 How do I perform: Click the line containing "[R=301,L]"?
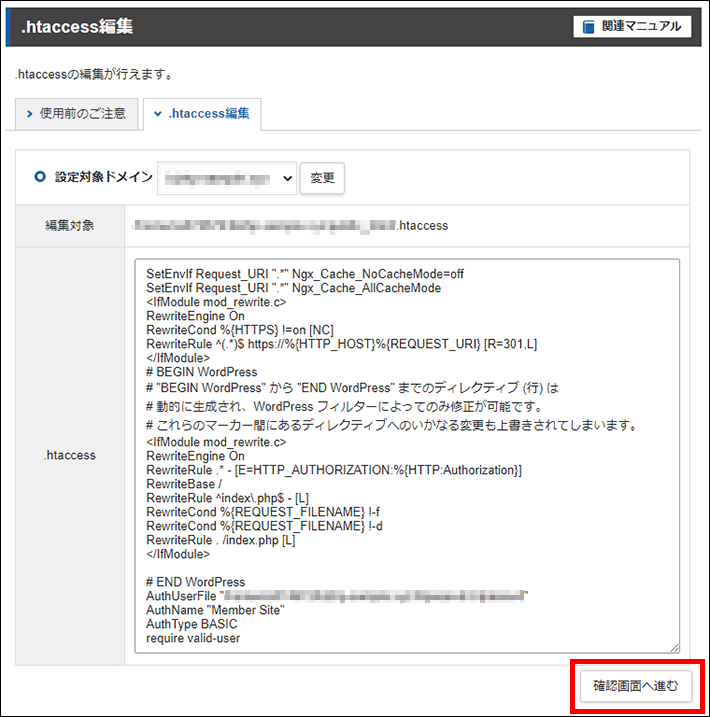[342, 344]
